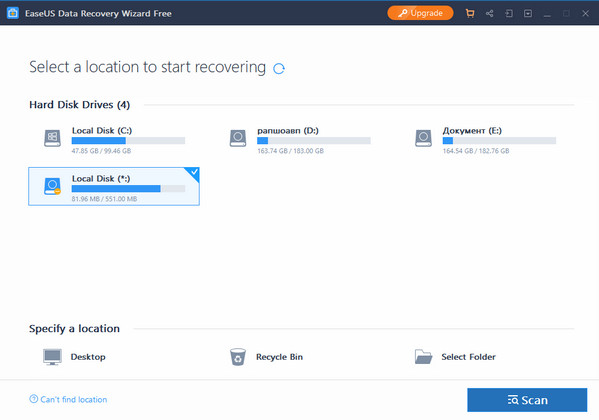
Task: Choose Desktop as recovery location
Action: pos(74,357)
